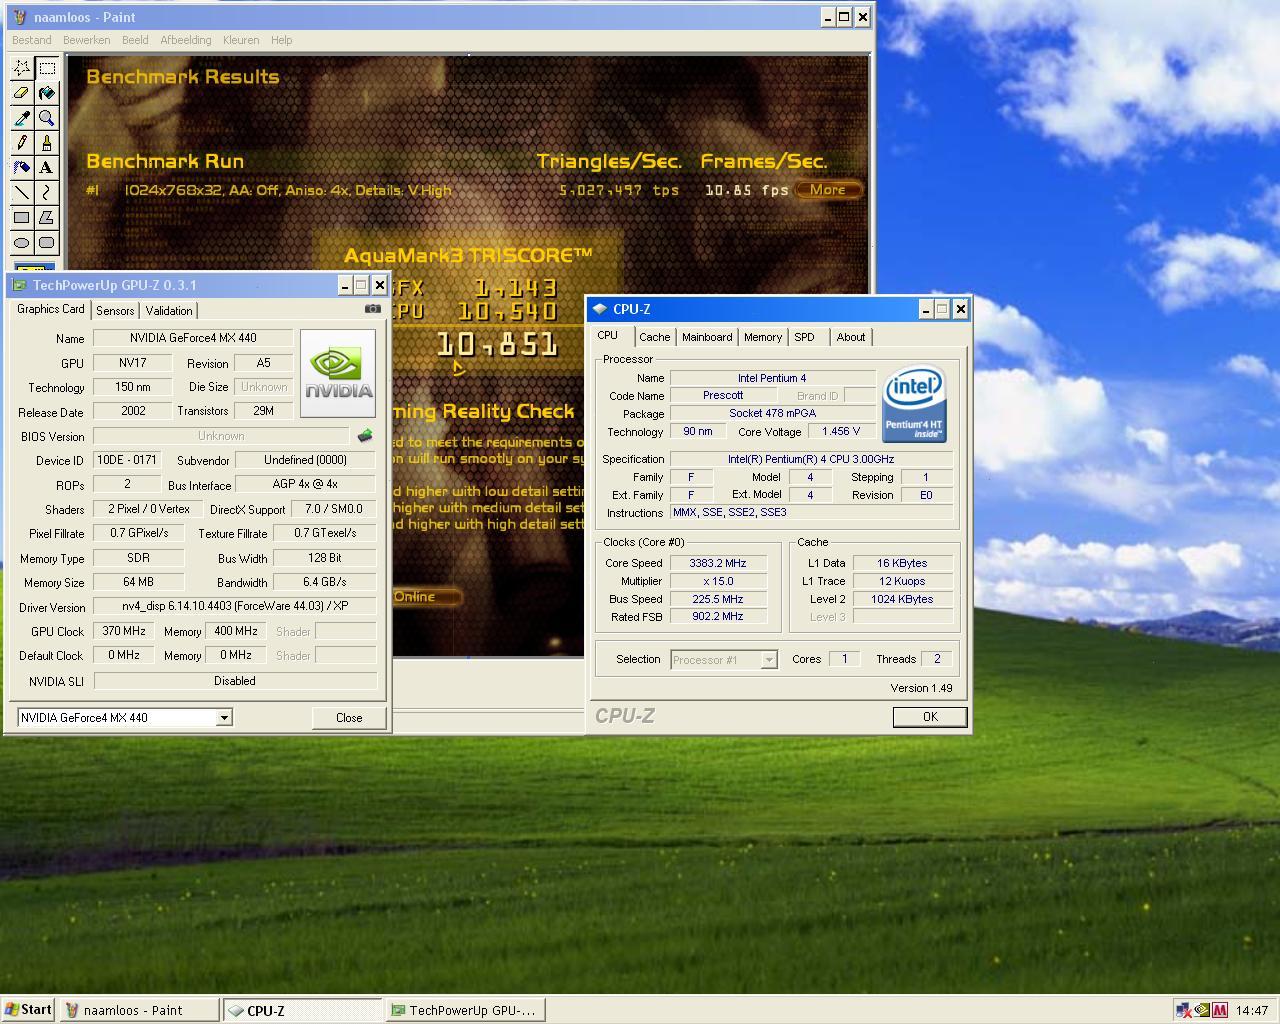Choose the Brush tool in Paint
The image size is (1280, 1024).
pyautogui.click(x=46, y=143)
